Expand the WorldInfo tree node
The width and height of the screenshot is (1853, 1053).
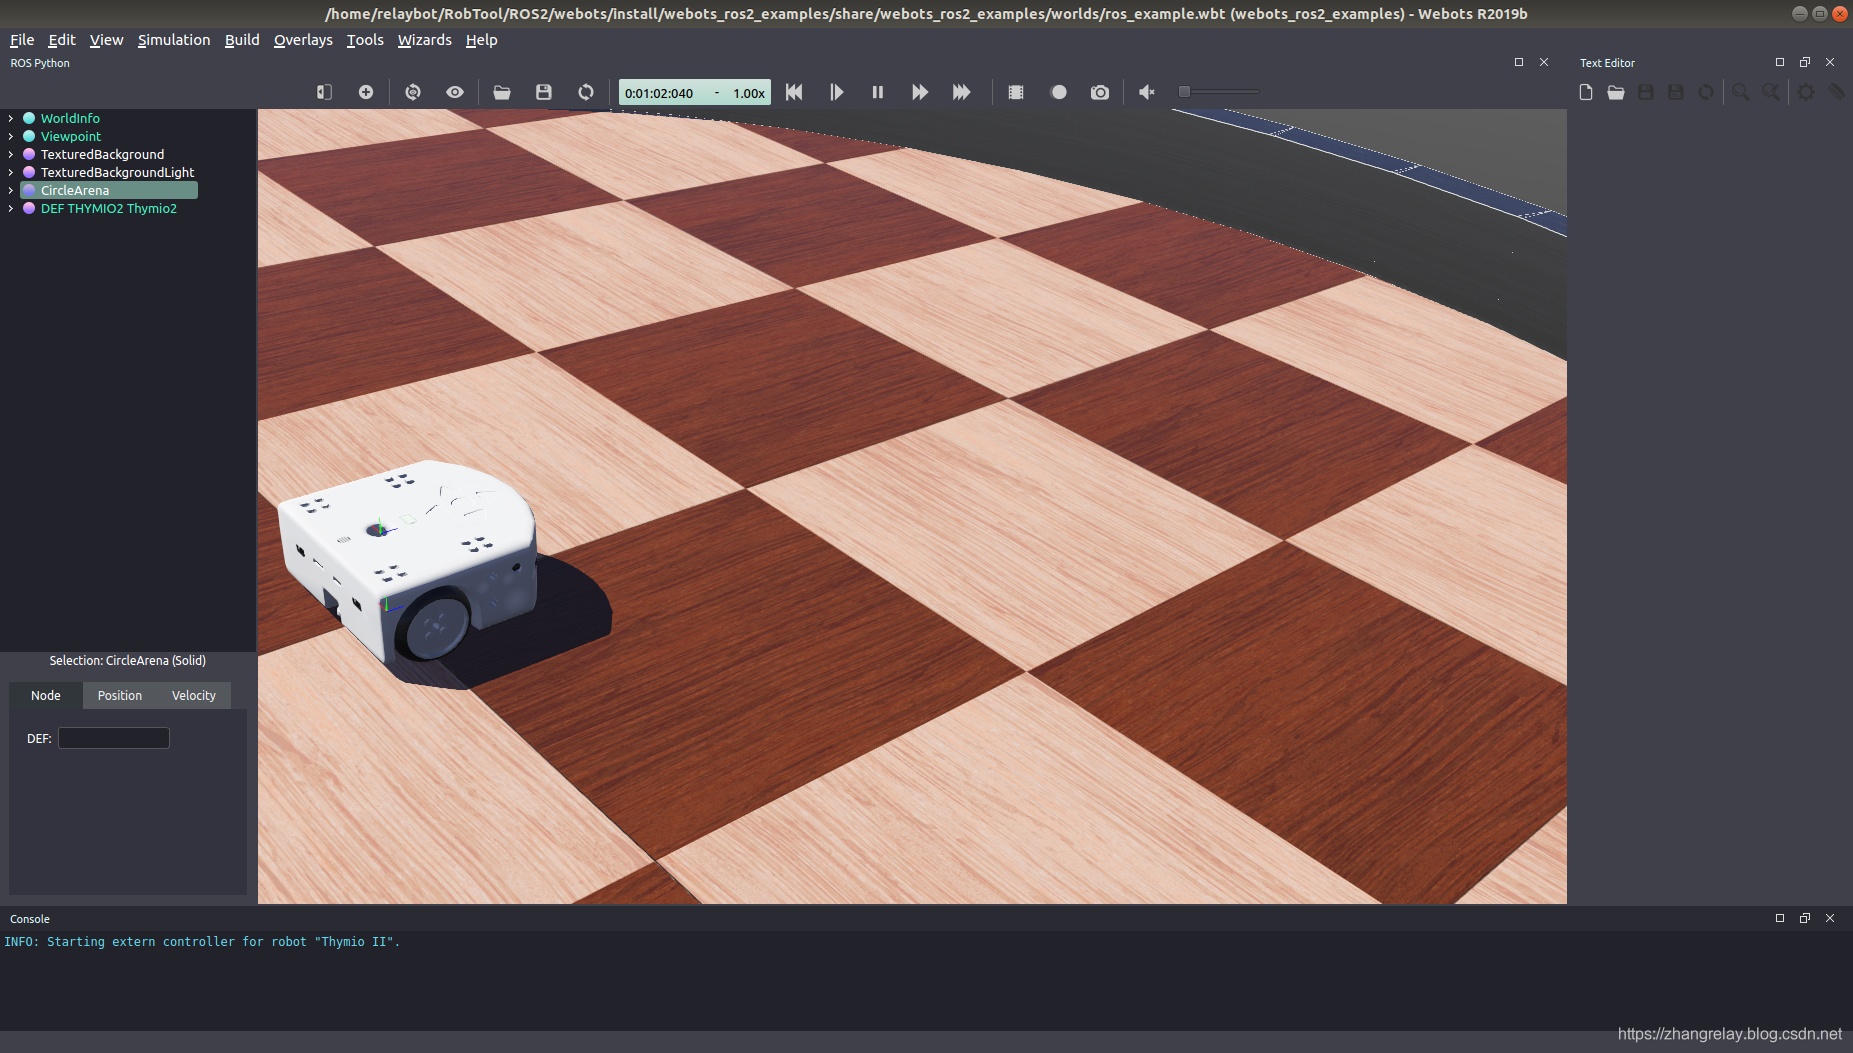tap(11, 118)
